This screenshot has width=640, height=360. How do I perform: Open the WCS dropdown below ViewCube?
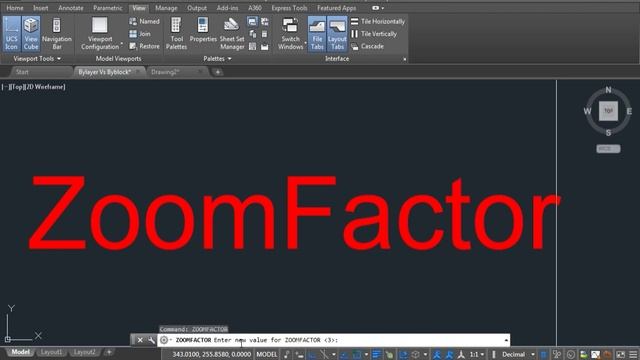[x=608, y=149]
